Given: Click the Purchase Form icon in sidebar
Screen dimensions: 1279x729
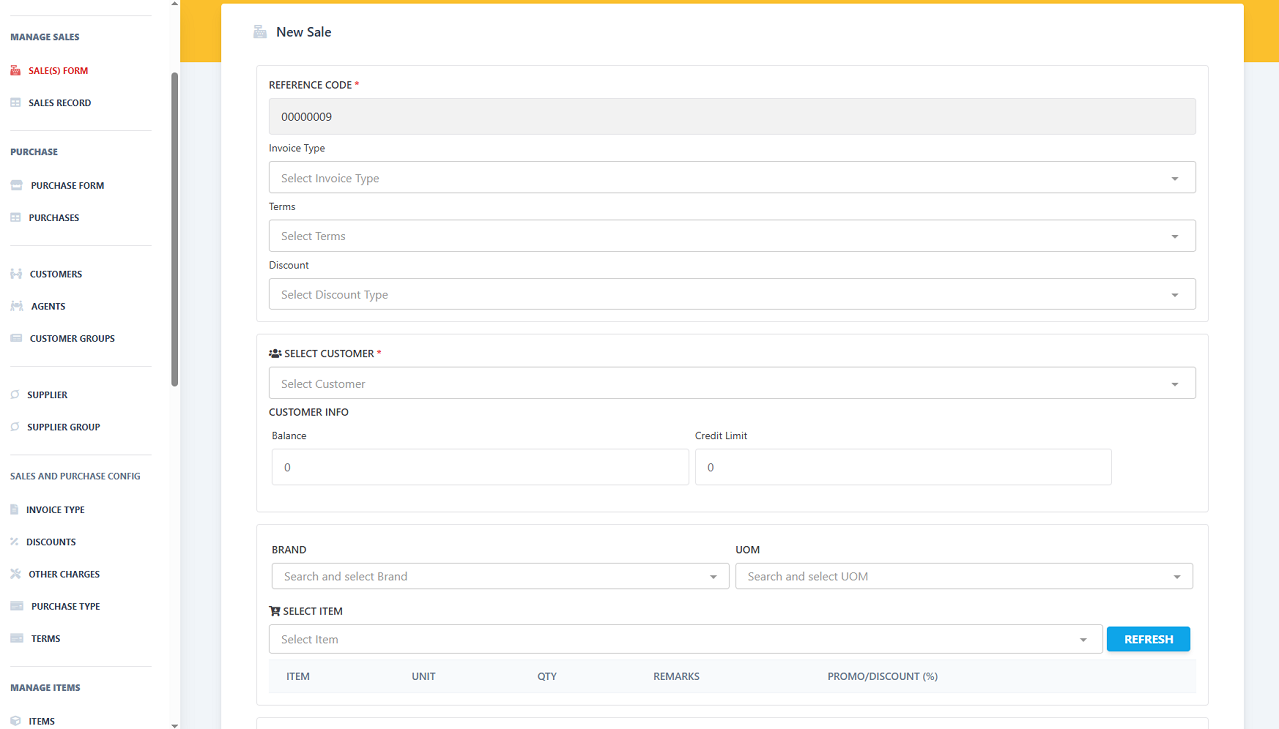Looking at the screenshot, I should (x=16, y=186).
